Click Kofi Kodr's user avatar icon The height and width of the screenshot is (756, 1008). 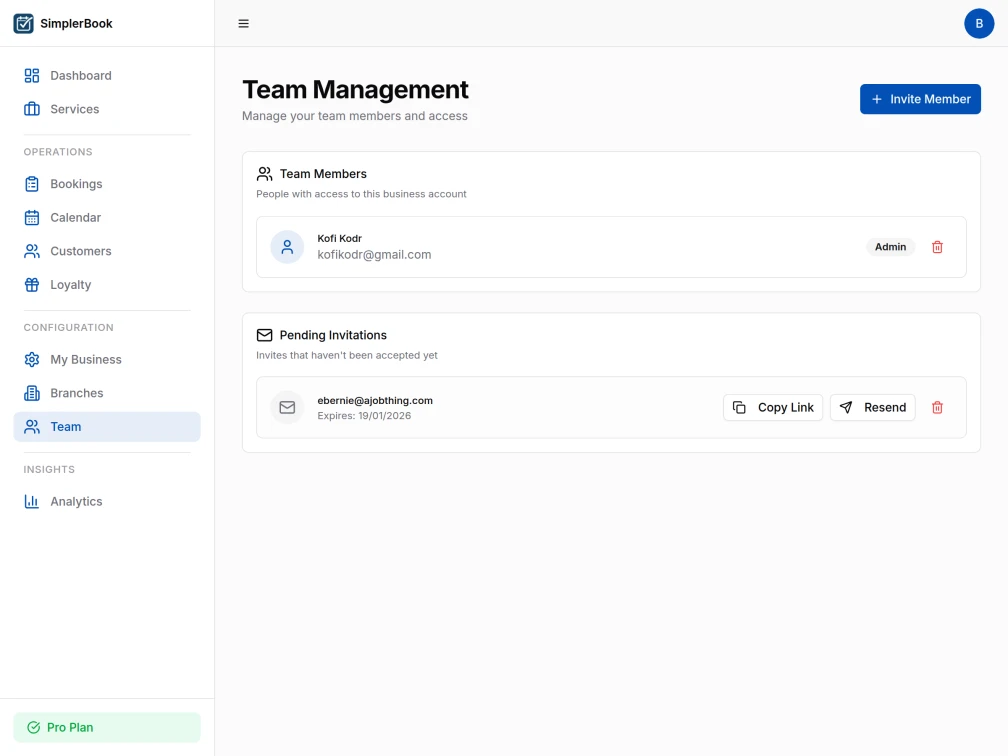(287, 247)
